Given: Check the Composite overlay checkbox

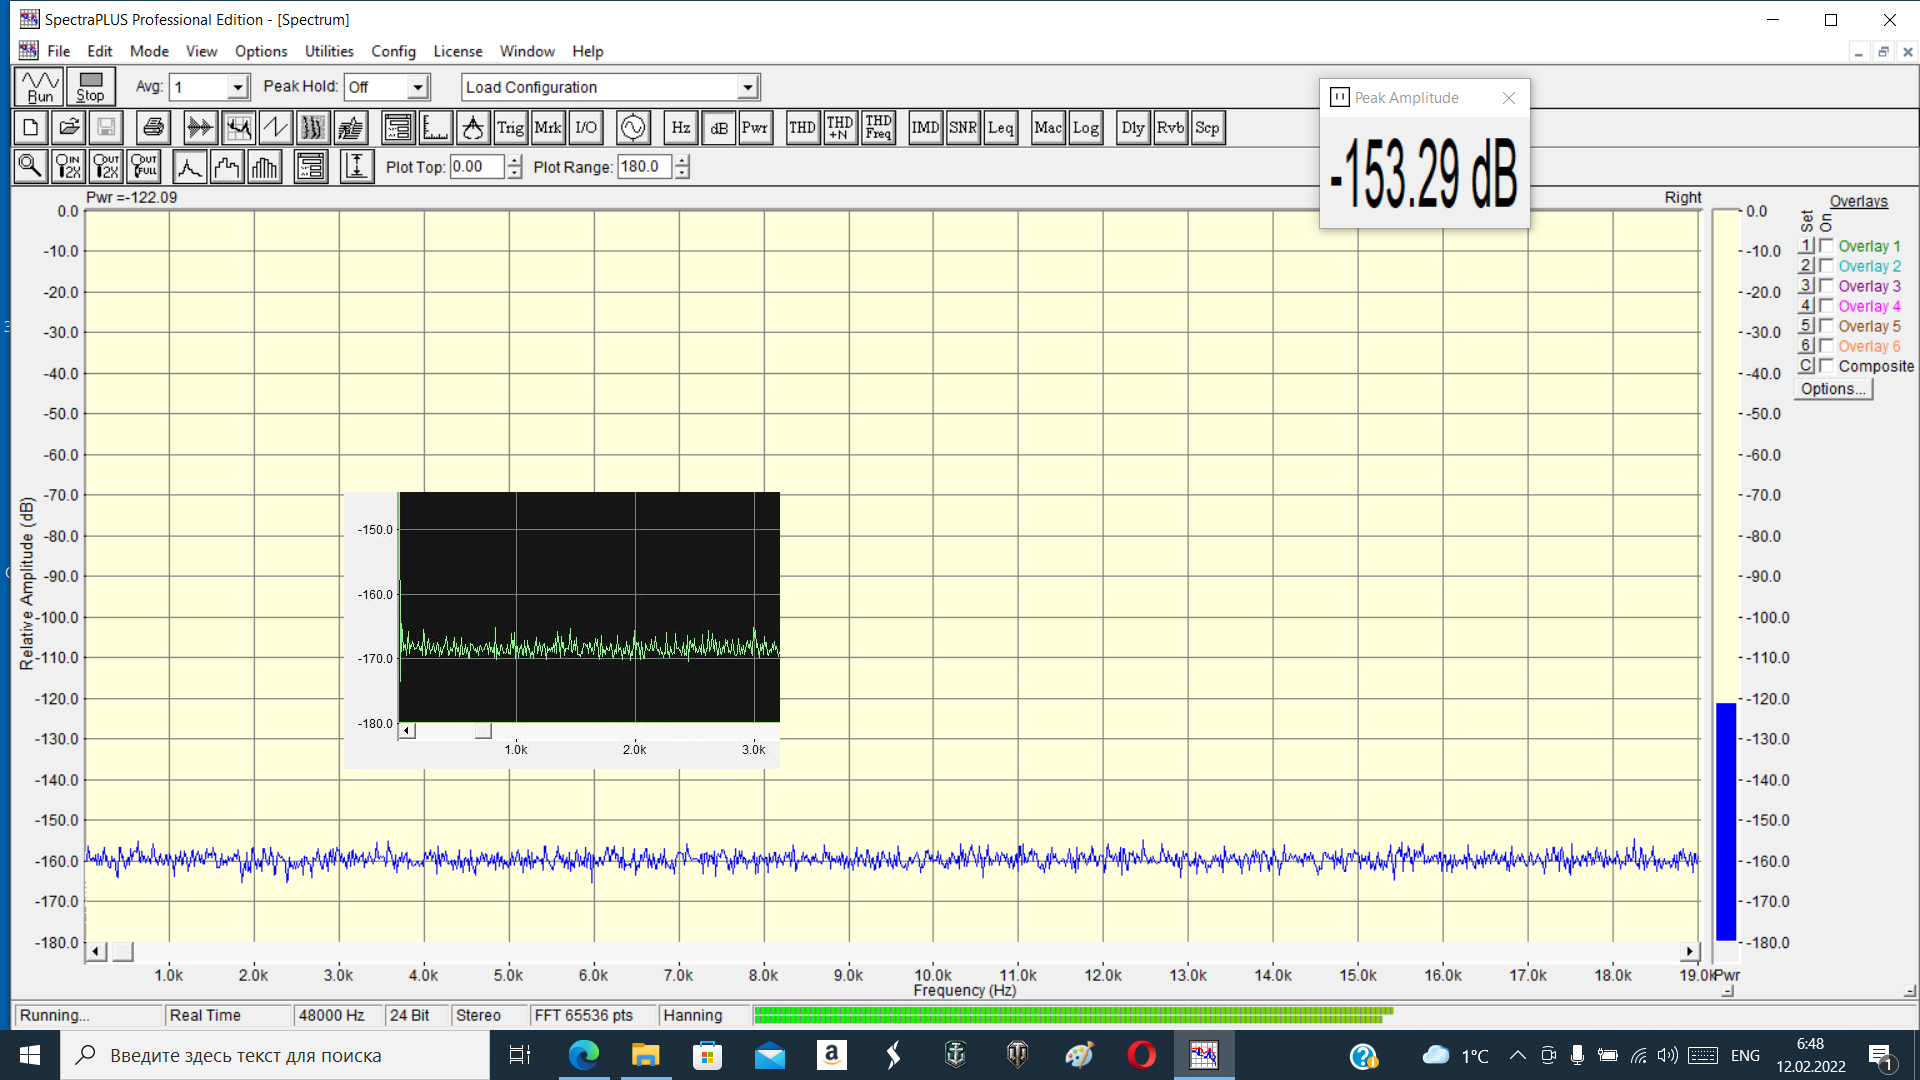Looking at the screenshot, I should coord(1826,366).
